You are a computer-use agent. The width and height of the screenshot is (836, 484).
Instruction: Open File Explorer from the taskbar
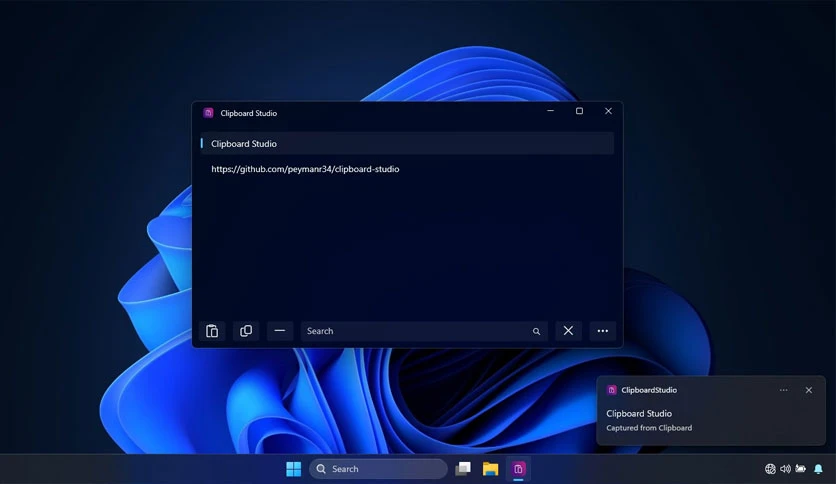point(491,469)
